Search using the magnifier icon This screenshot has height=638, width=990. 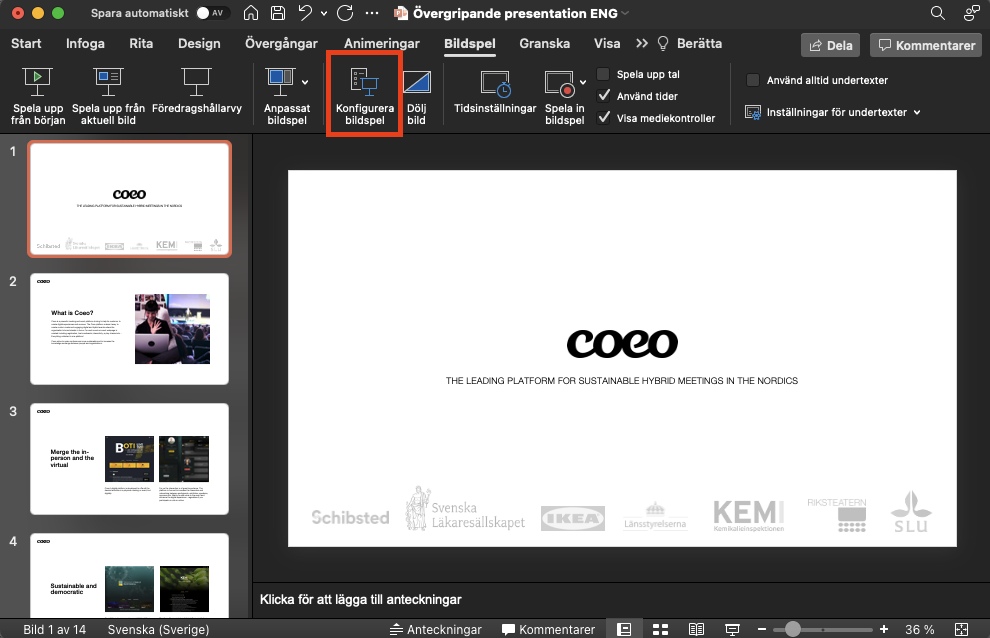(938, 13)
